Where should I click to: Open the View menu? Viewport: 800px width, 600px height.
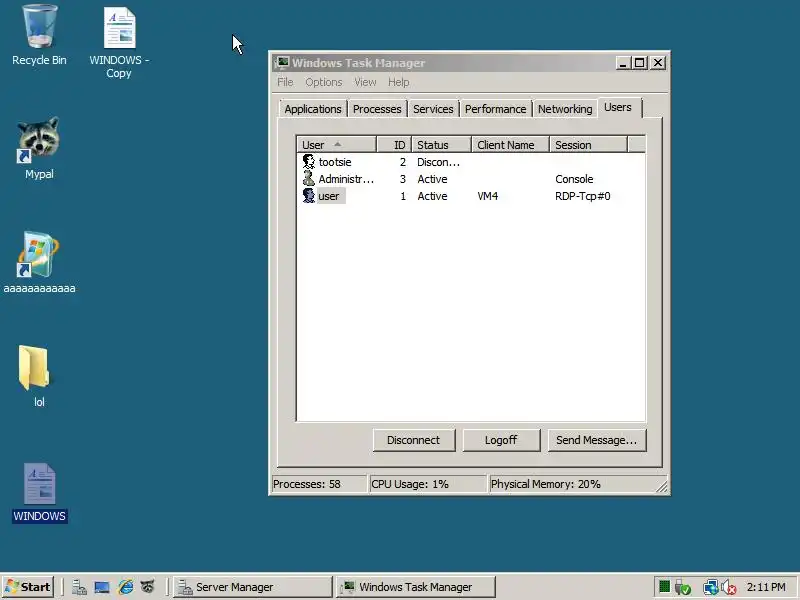point(365,82)
